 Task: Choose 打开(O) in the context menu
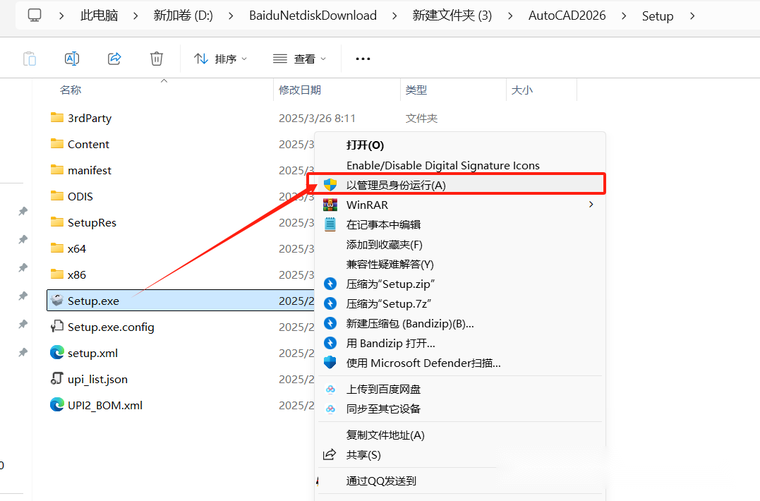click(365, 145)
